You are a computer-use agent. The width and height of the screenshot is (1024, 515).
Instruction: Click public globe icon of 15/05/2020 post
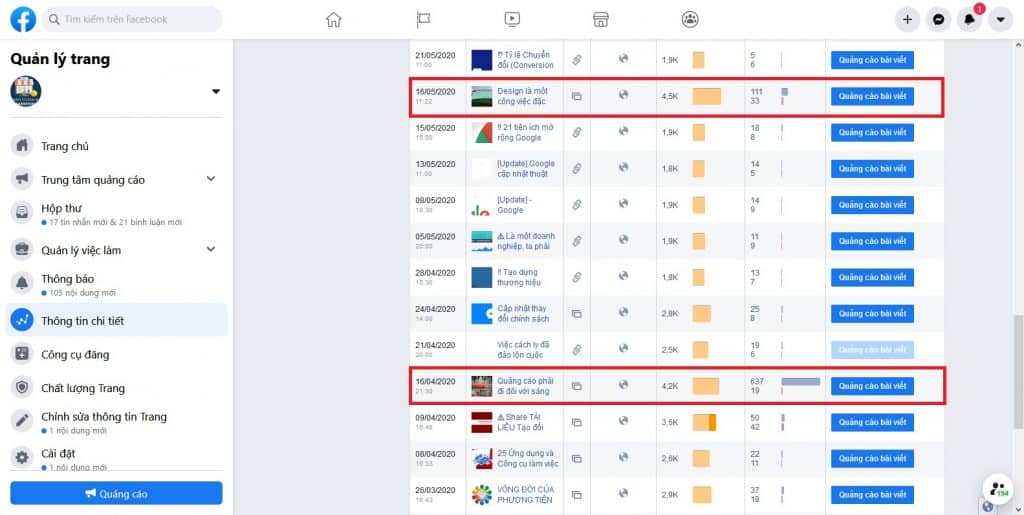(x=623, y=131)
